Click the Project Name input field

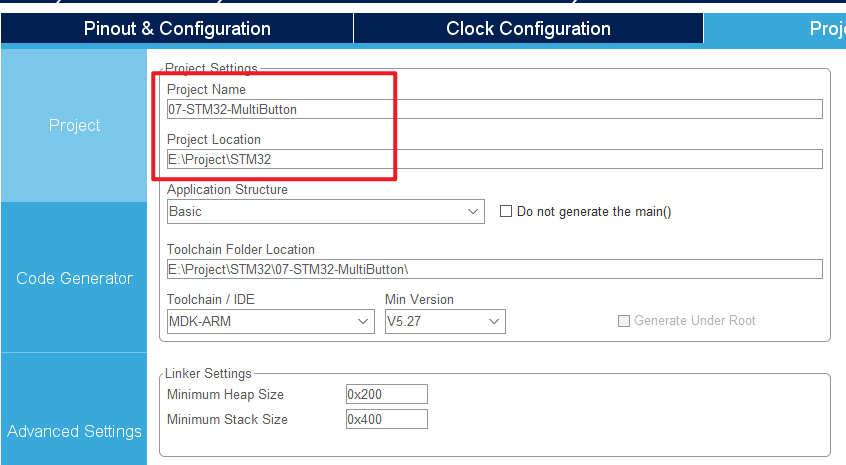[494, 109]
